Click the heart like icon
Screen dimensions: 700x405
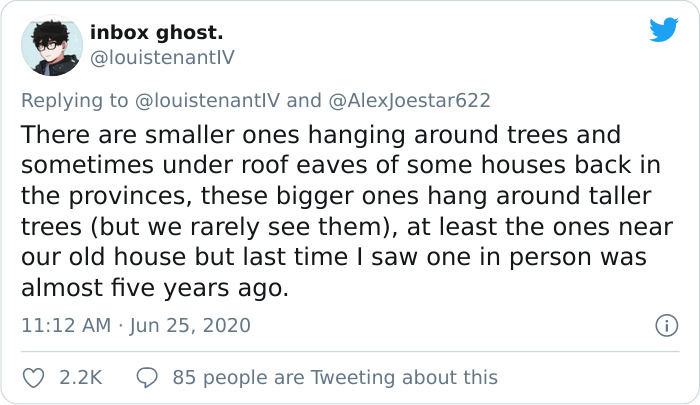[33, 377]
